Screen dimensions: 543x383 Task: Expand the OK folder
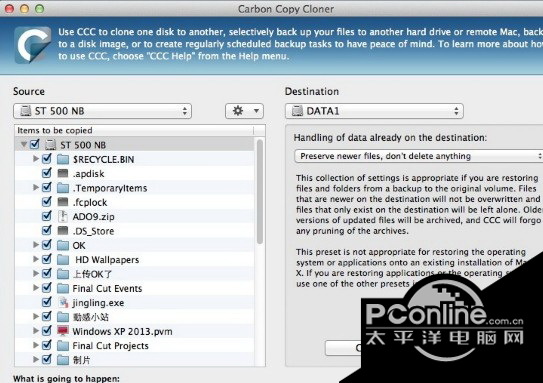pos(35,245)
